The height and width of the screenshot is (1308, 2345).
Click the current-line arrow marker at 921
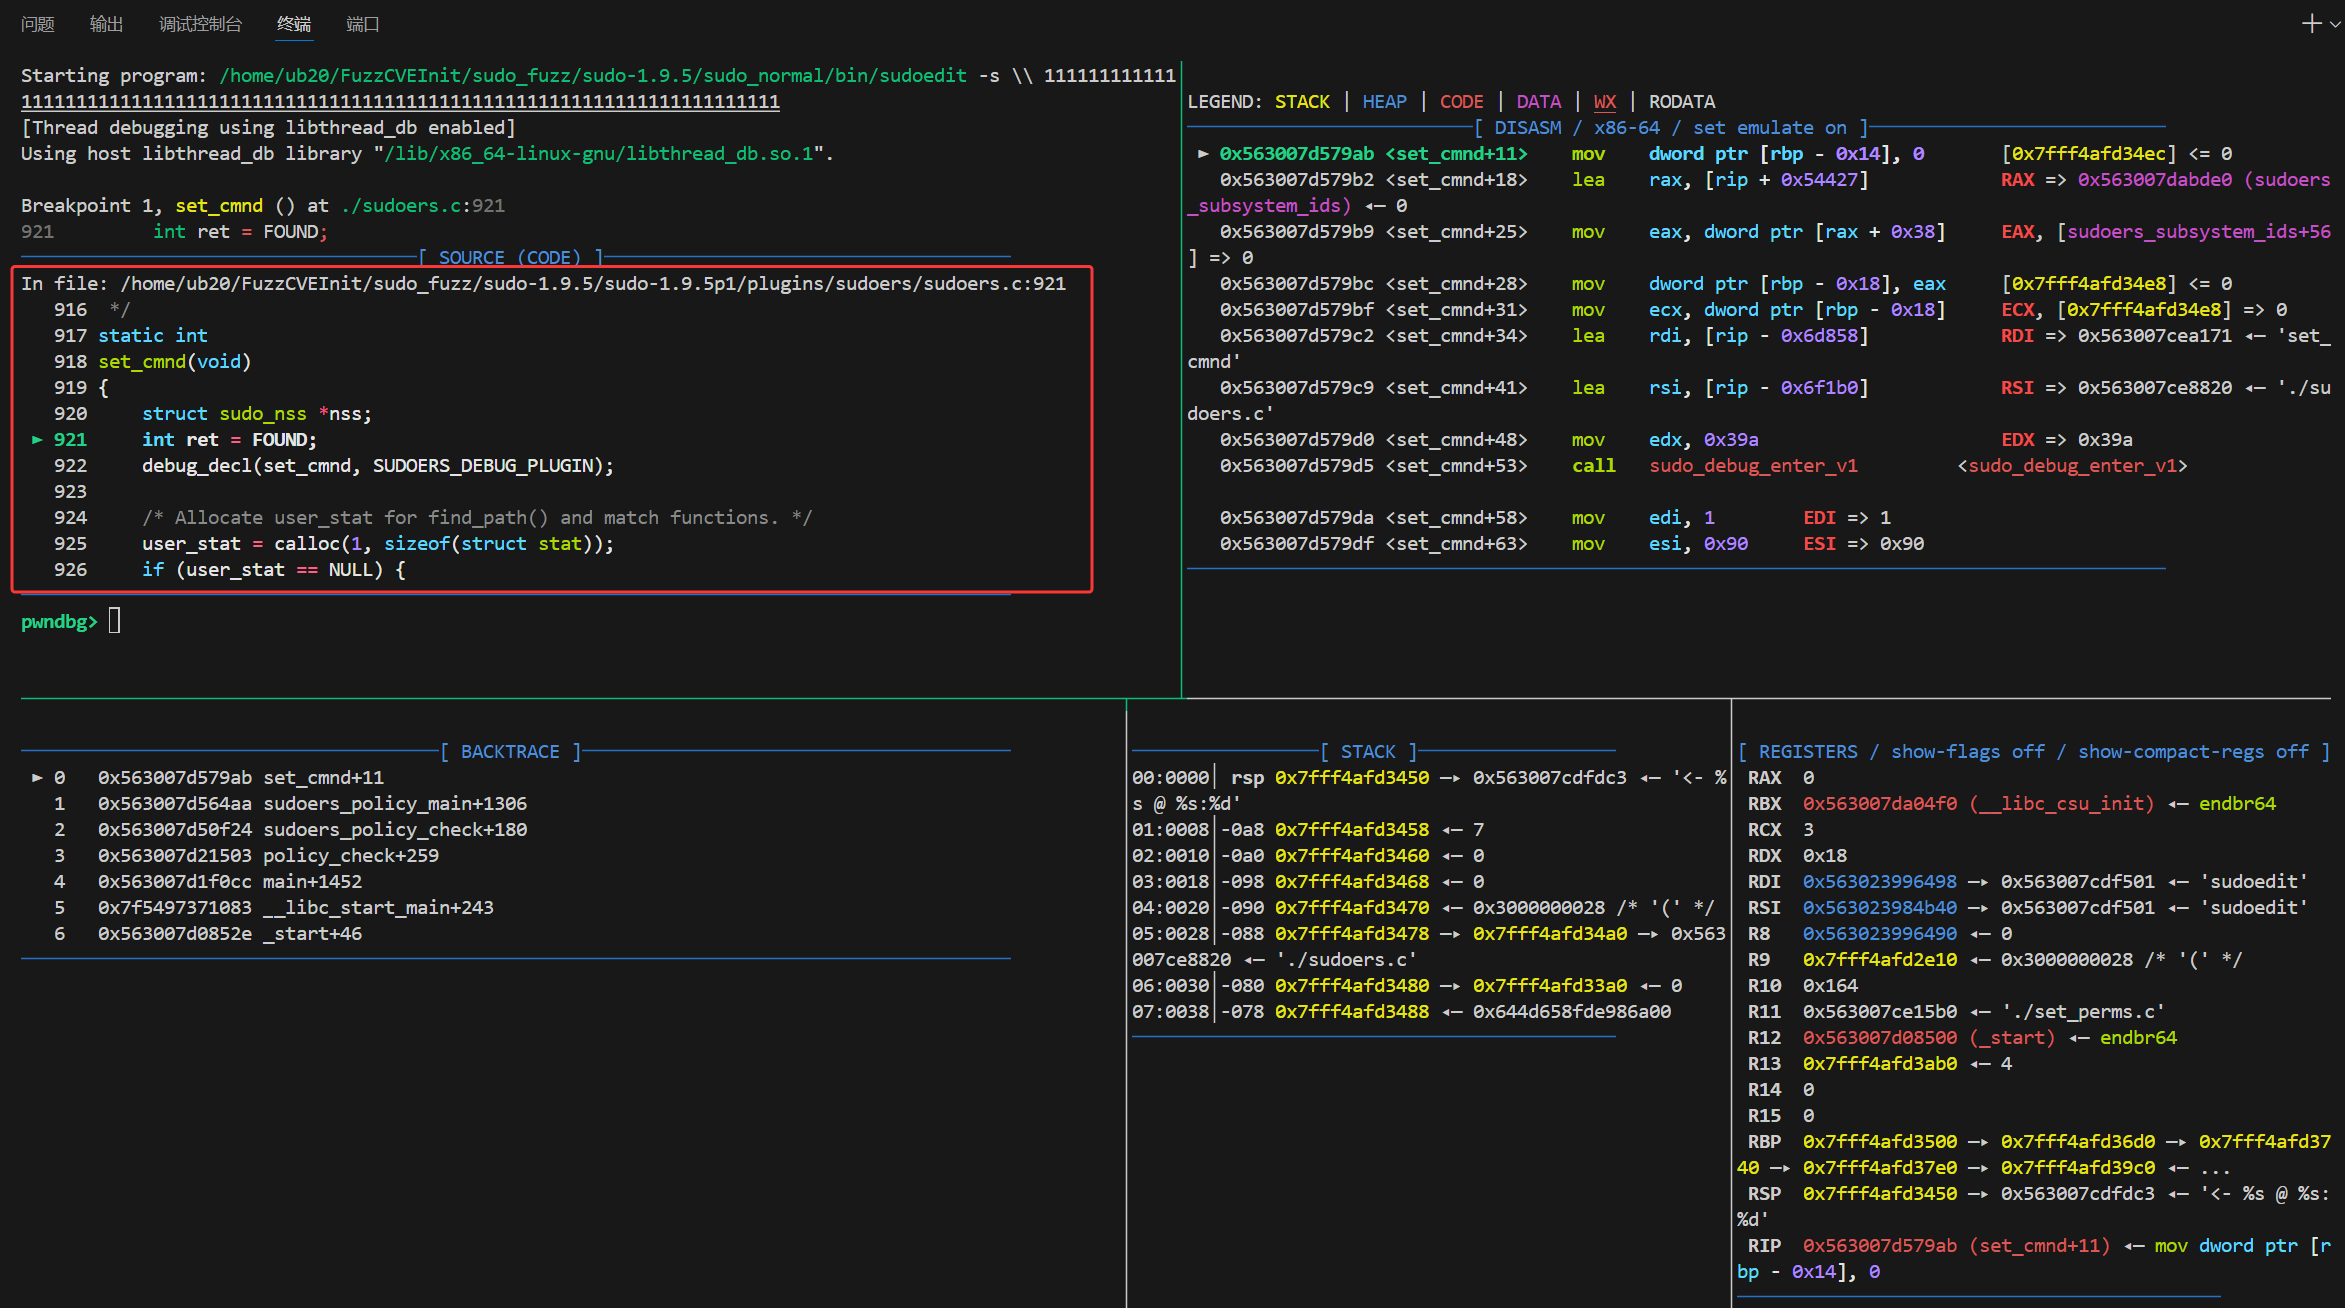pos(37,439)
